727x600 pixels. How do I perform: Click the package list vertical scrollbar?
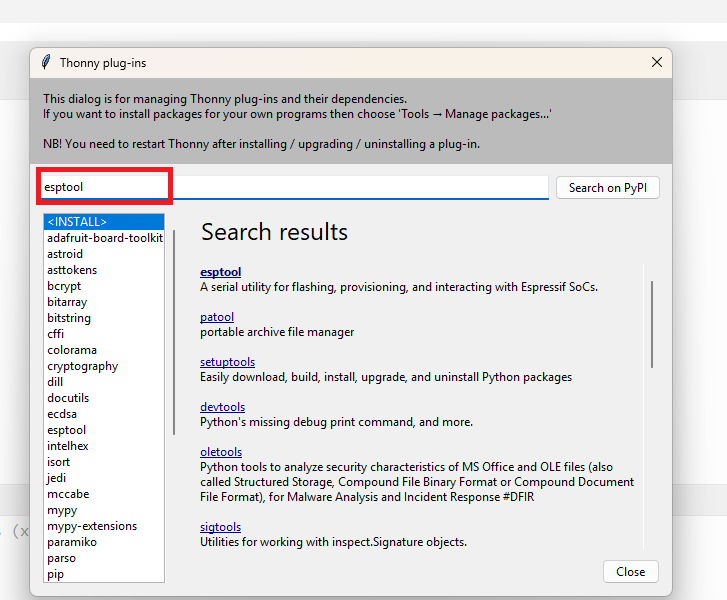click(174, 332)
